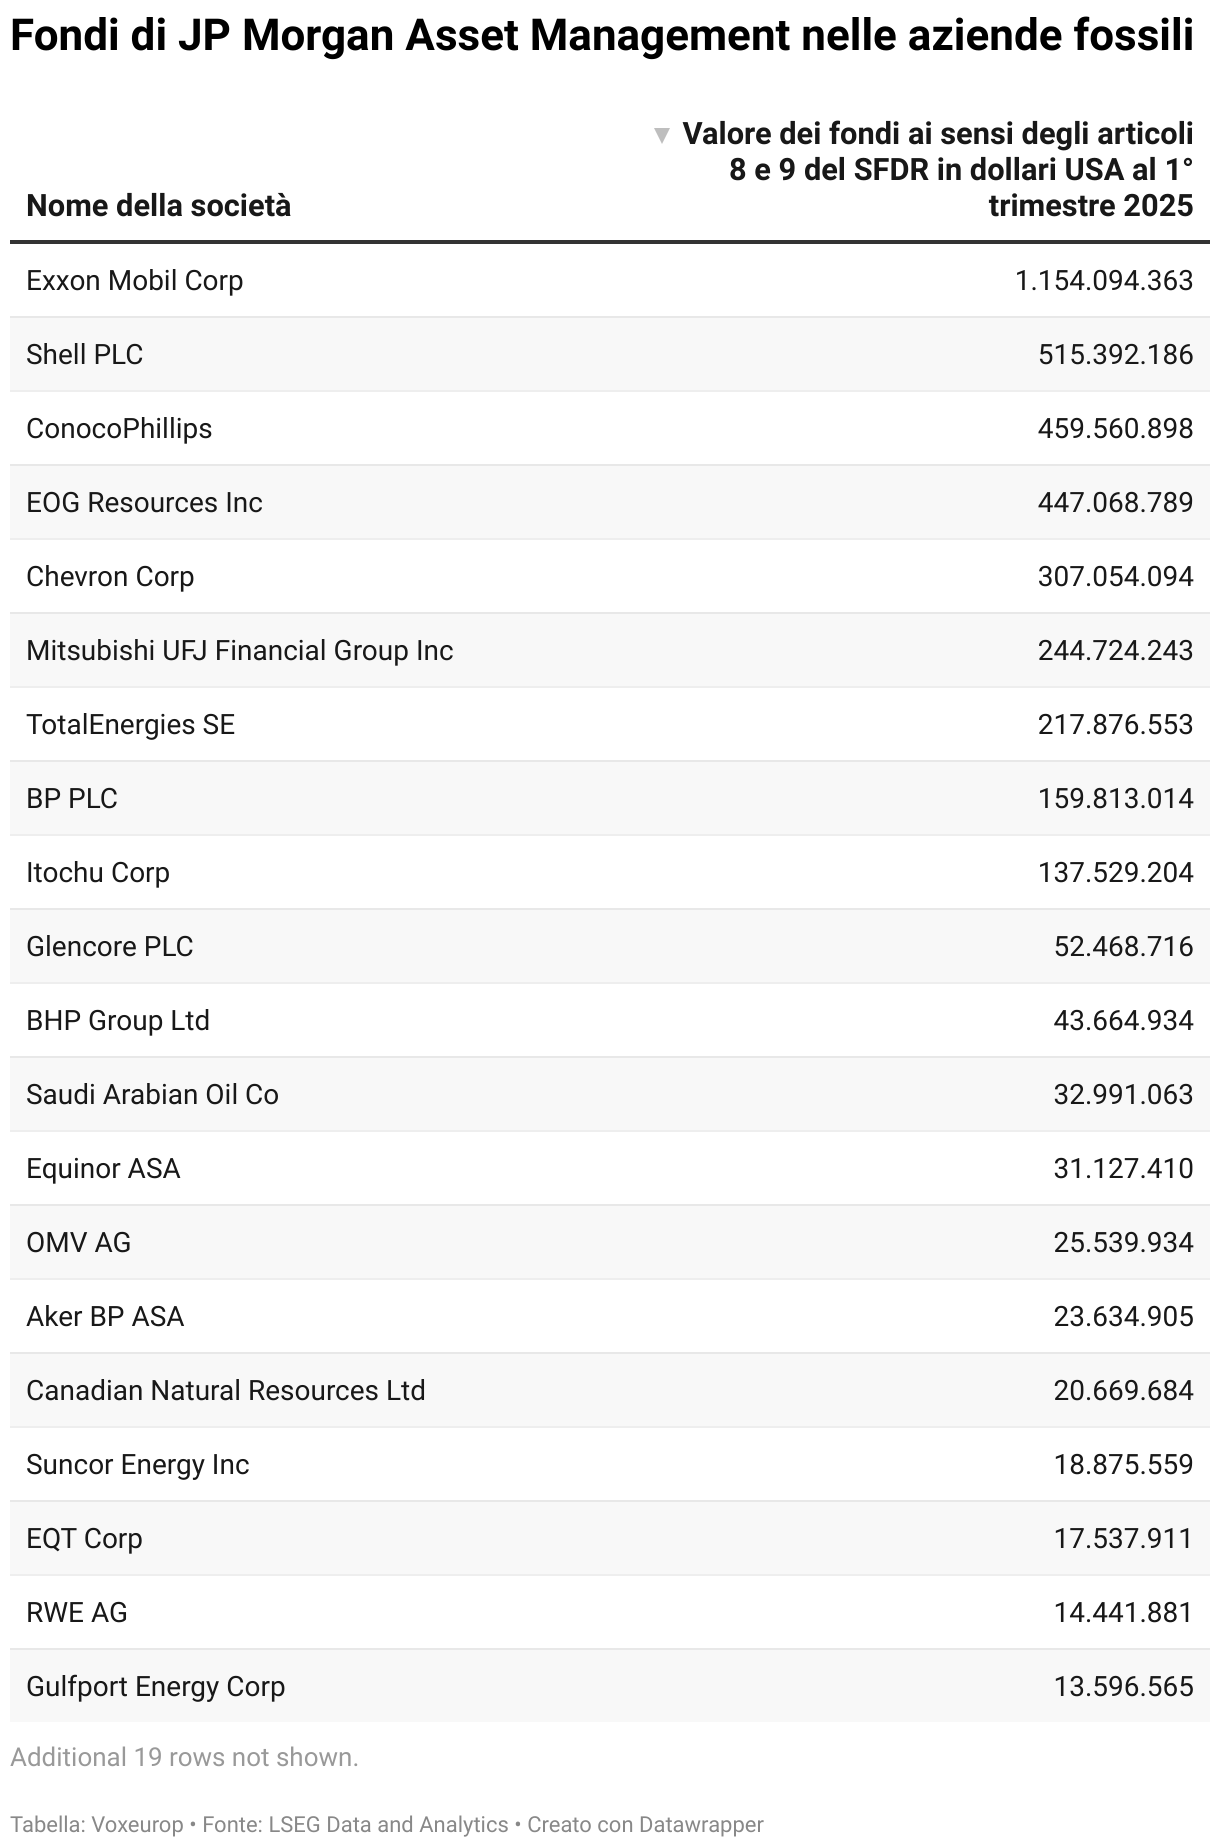Select the Itochu Corp value 137.529.204
Viewport: 1220px width, 1848px height.
coord(1115,873)
